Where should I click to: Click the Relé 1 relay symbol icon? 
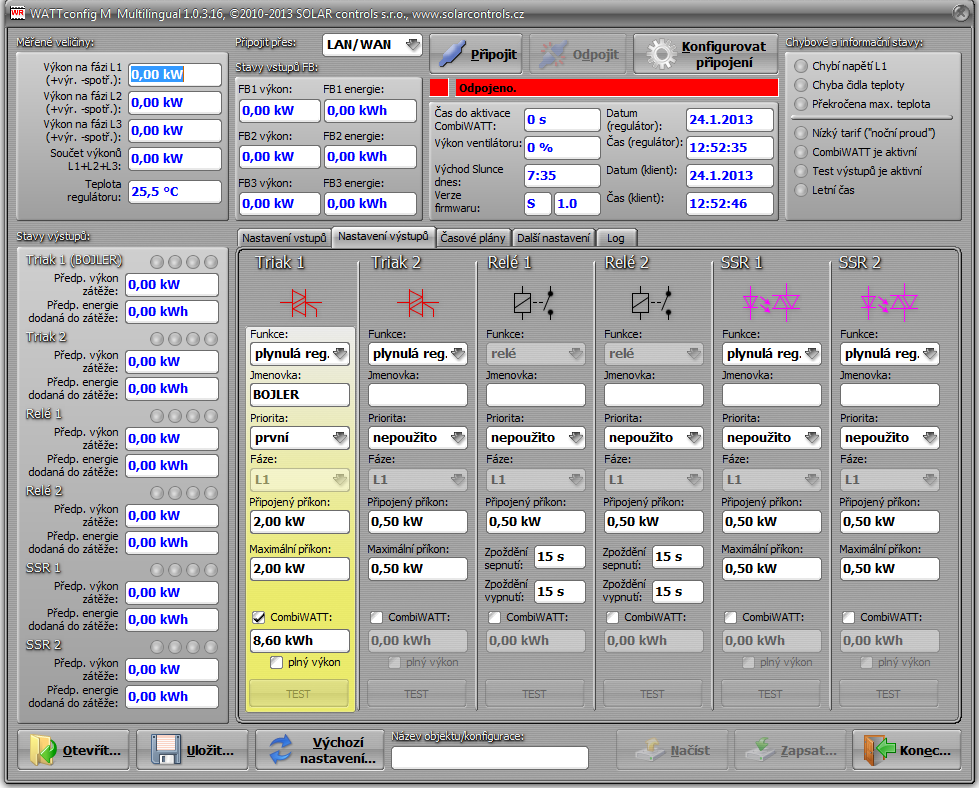click(534, 303)
